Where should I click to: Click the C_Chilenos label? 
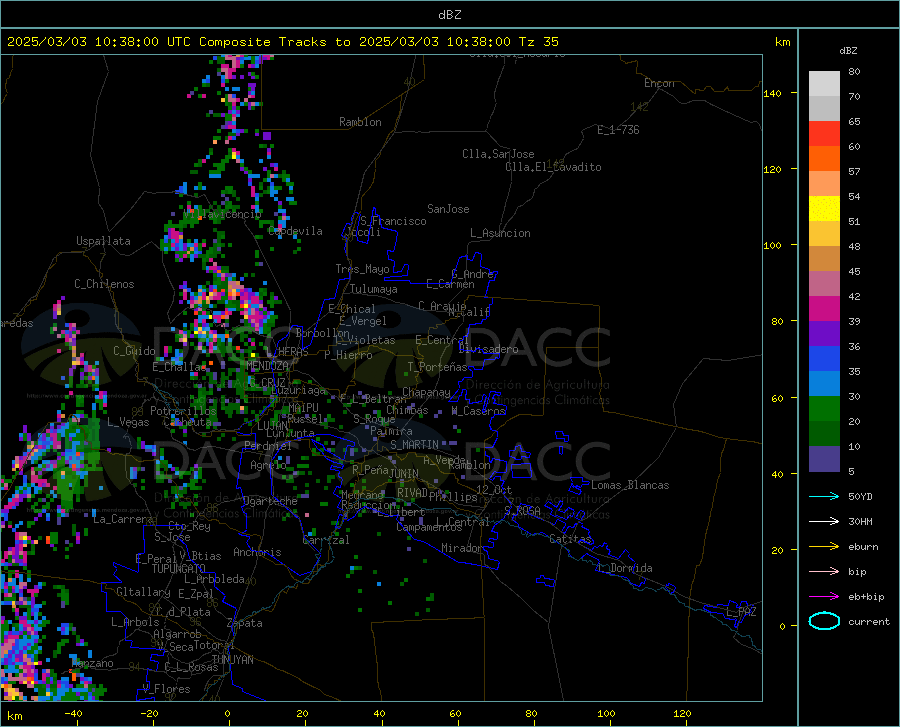coord(104,284)
